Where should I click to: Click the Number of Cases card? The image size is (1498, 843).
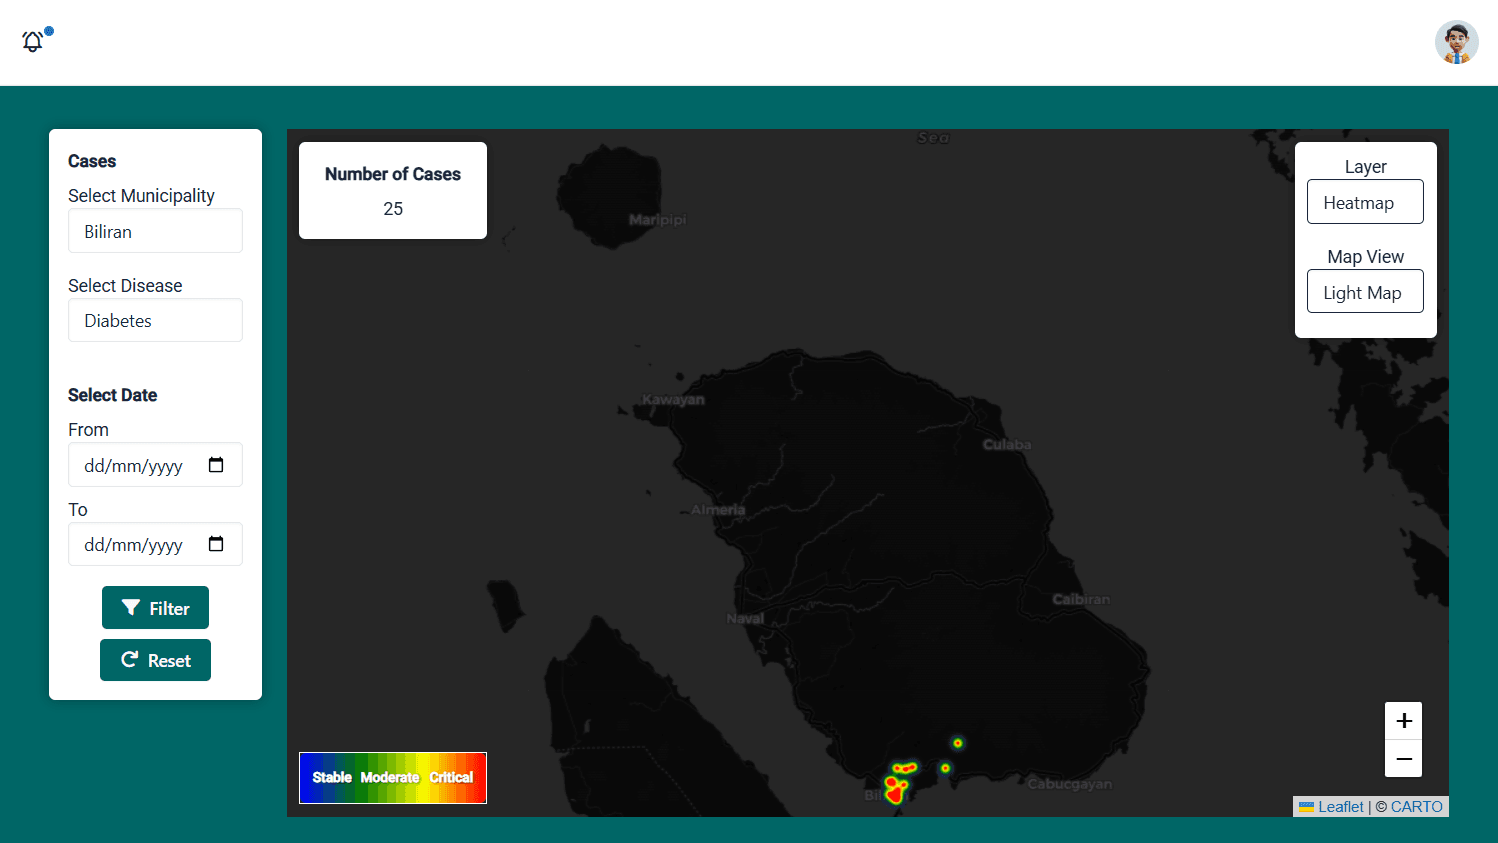coord(393,190)
